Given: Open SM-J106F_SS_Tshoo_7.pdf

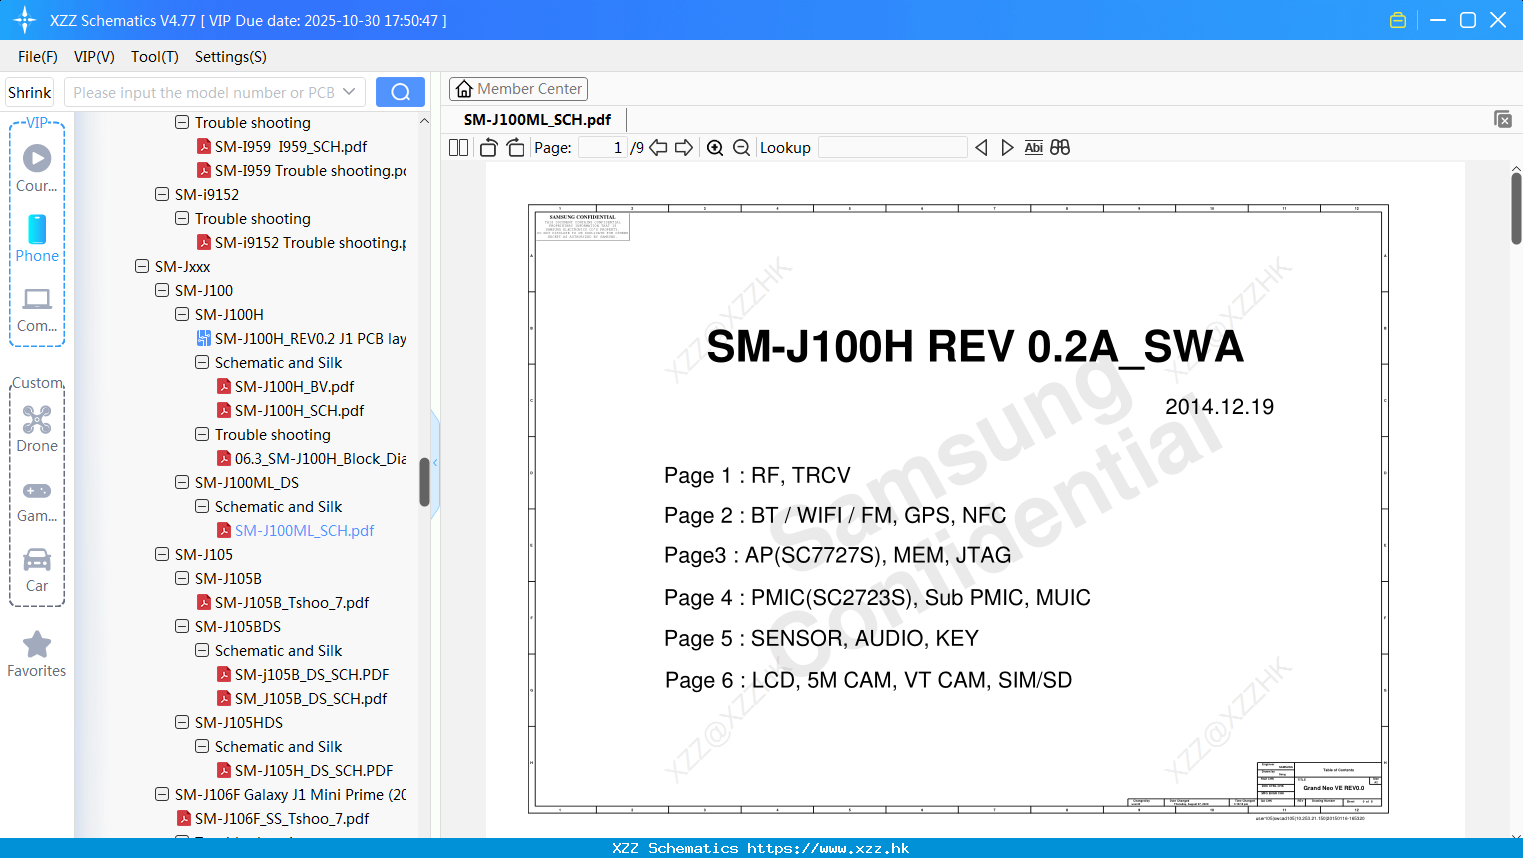Looking at the screenshot, I should pyautogui.click(x=273, y=818).
